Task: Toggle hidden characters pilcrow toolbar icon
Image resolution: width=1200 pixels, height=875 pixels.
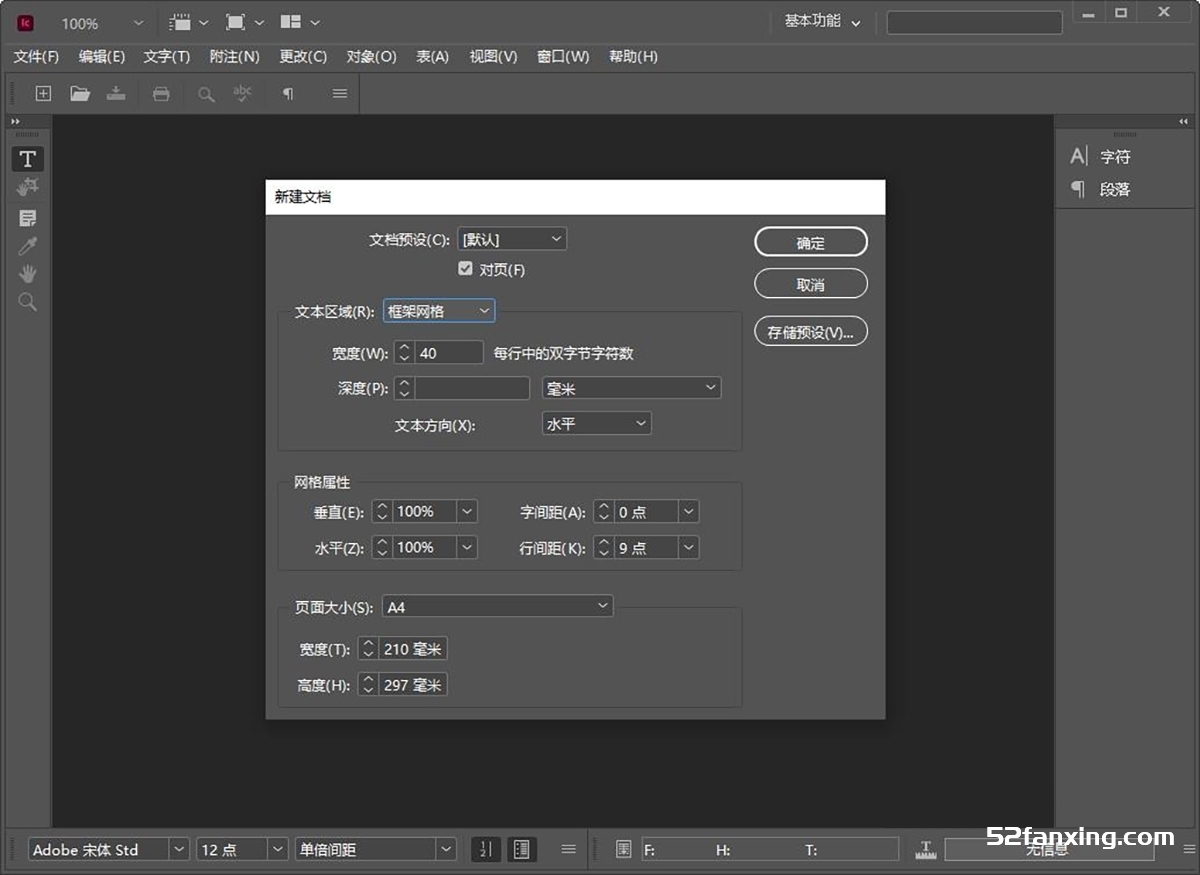Action: [x=288, y=93]
